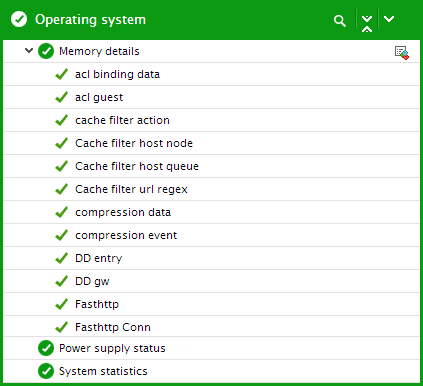Click the collapse-all double arrows icon
This screenshot has width=423, height=386.
[367, 23]
